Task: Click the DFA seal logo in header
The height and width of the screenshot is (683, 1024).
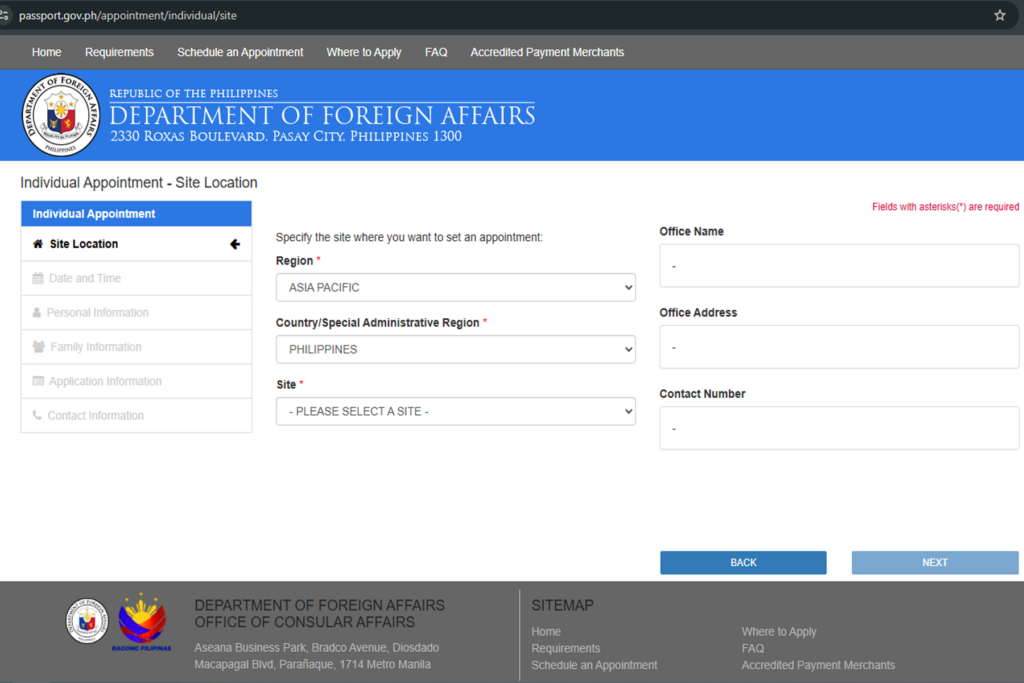Action: (61, 115)
